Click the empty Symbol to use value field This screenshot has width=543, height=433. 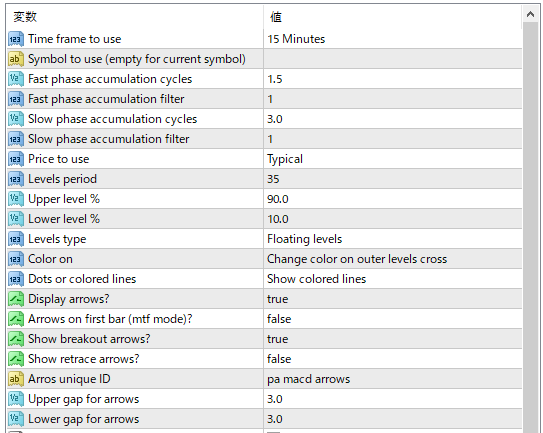tap(393, 59)
